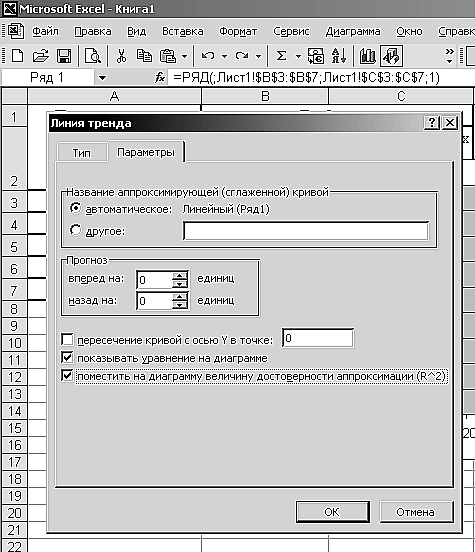This screenshot has height=552, width=475.
Task: Click the Save floppy disk icon
Action: tap(64, 56)
